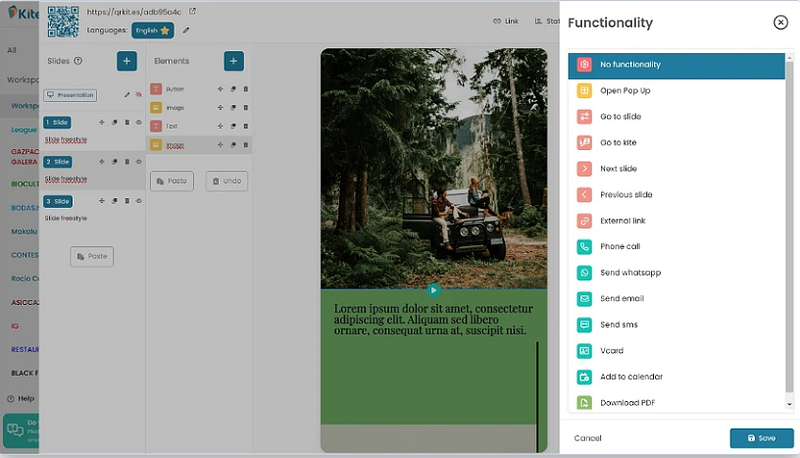Screen dimensions: 800x458
Task: Toggle visibility eye of slide 2
Action: (x=139, y=162)
